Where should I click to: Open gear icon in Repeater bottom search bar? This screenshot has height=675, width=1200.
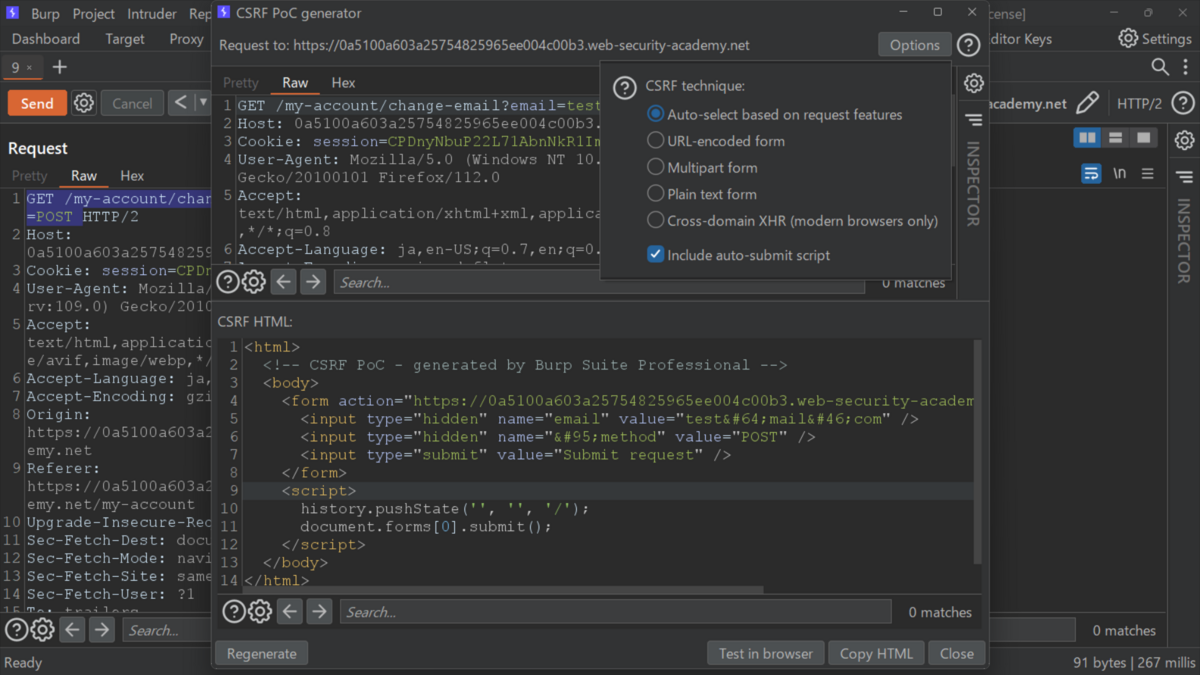[42, 630]
